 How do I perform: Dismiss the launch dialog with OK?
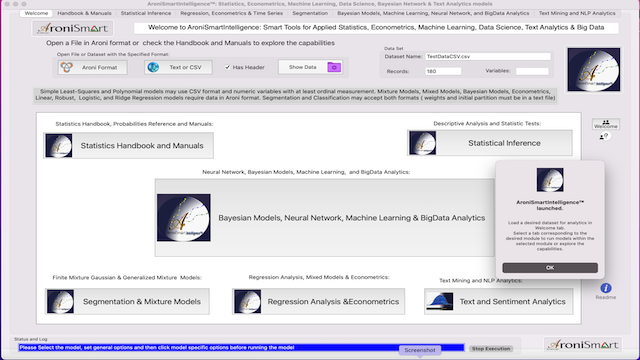coord(550,268)
